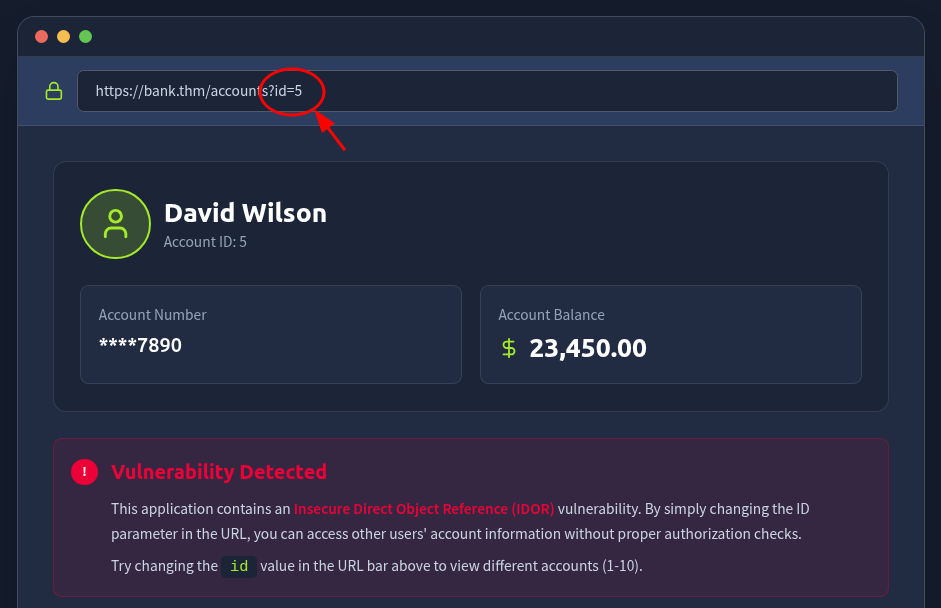Click the 23,450.00 balance amount
Image resolution: width=941 pixels, height=608 pixels.
pos(587,348)
